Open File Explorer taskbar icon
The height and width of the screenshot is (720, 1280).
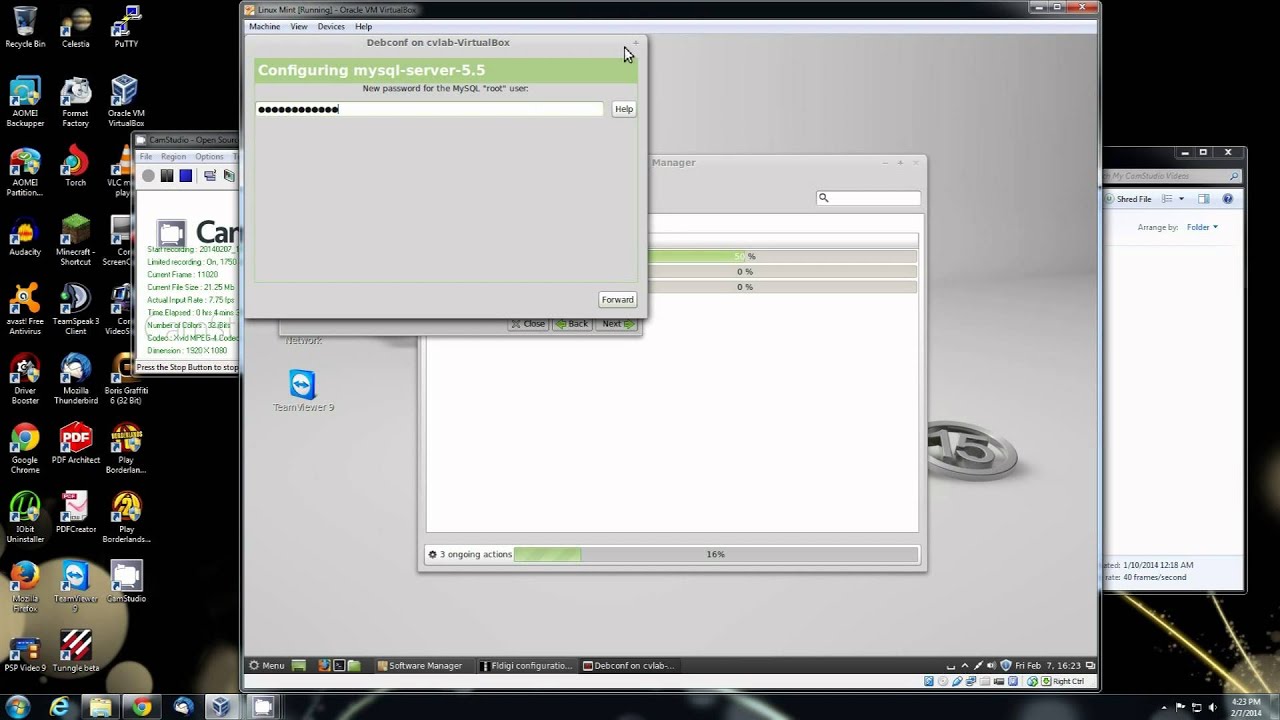[x=101, y=707]
